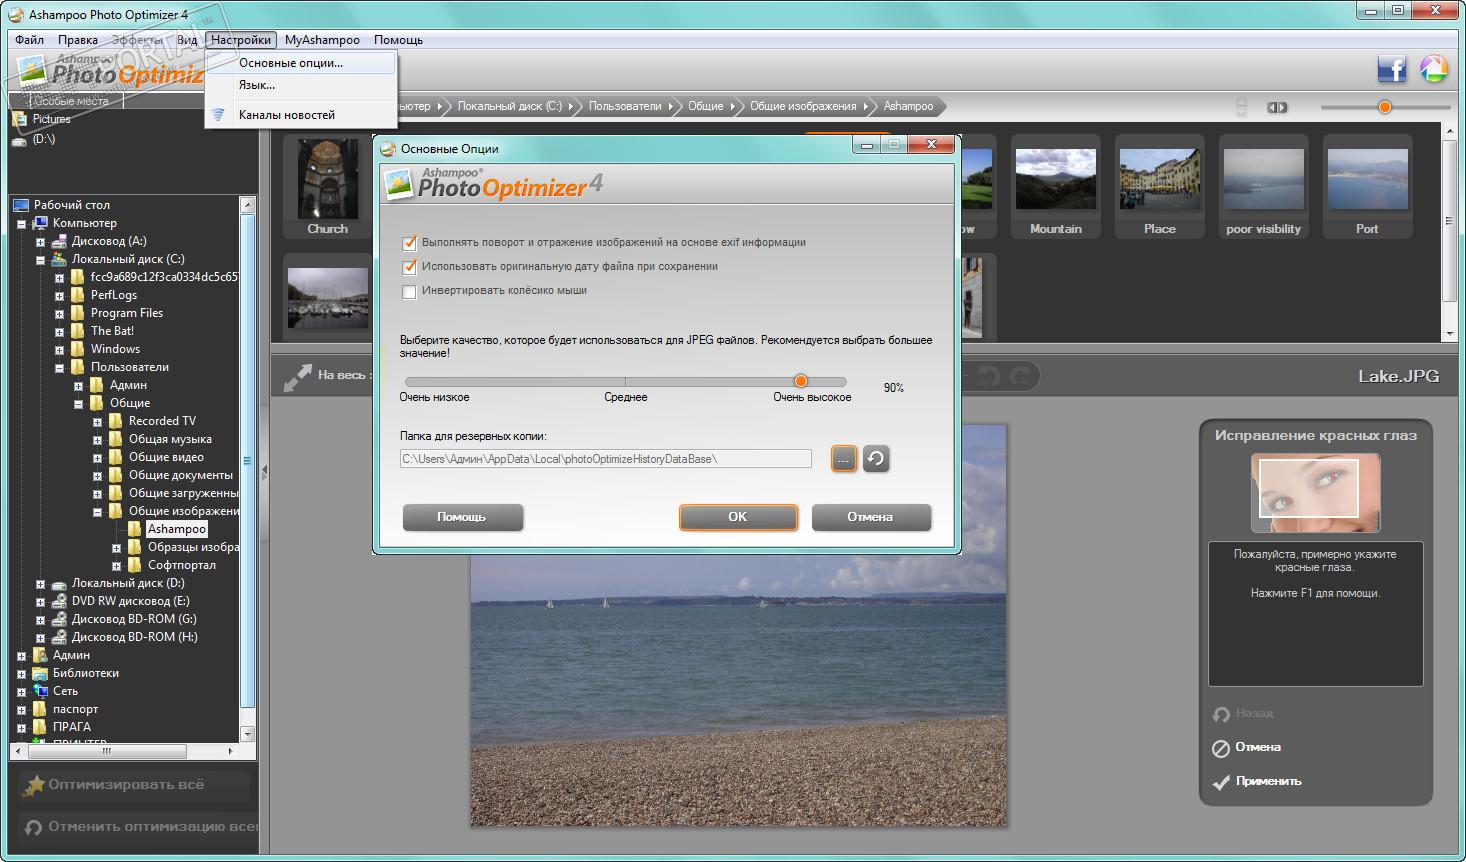Click the D:\ drive icon in favorites
The image size is (1466, 862).
pos(19,140)
